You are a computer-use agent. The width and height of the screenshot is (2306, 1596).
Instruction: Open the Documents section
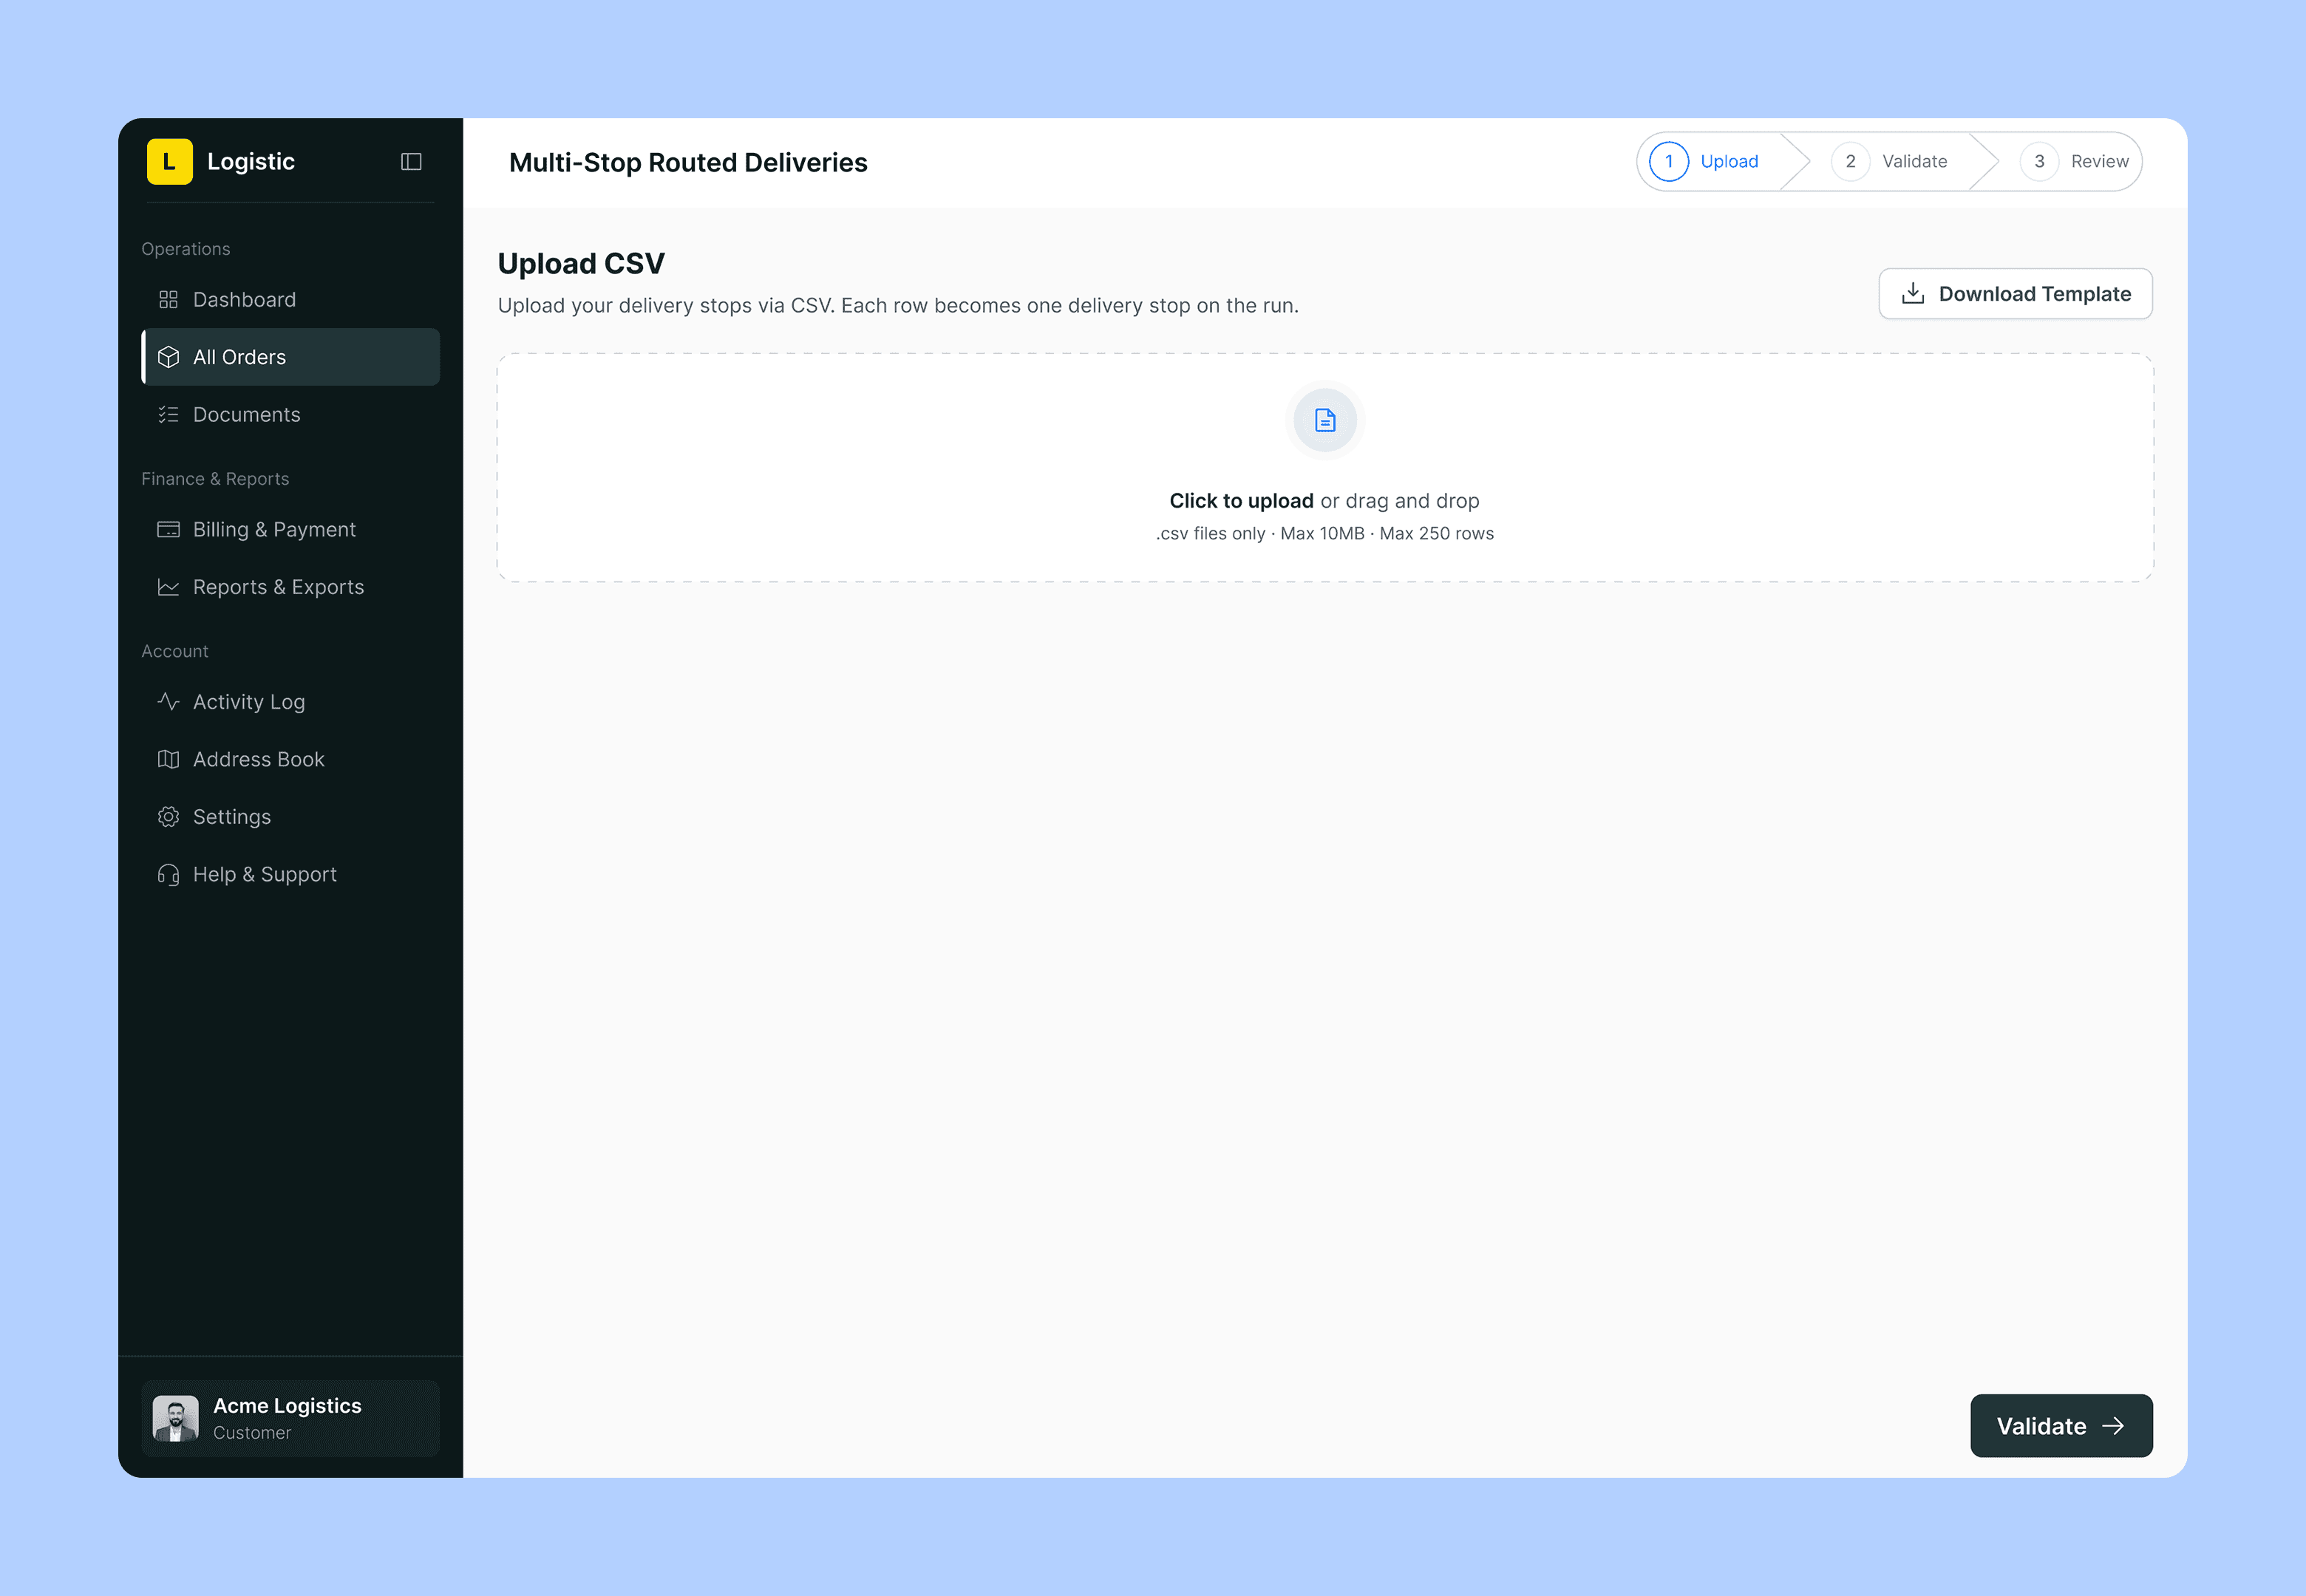point(291,415)
